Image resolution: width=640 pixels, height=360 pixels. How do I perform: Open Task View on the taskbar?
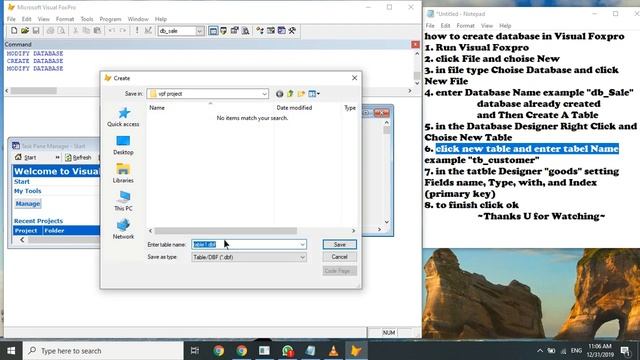tap(195, 351)
